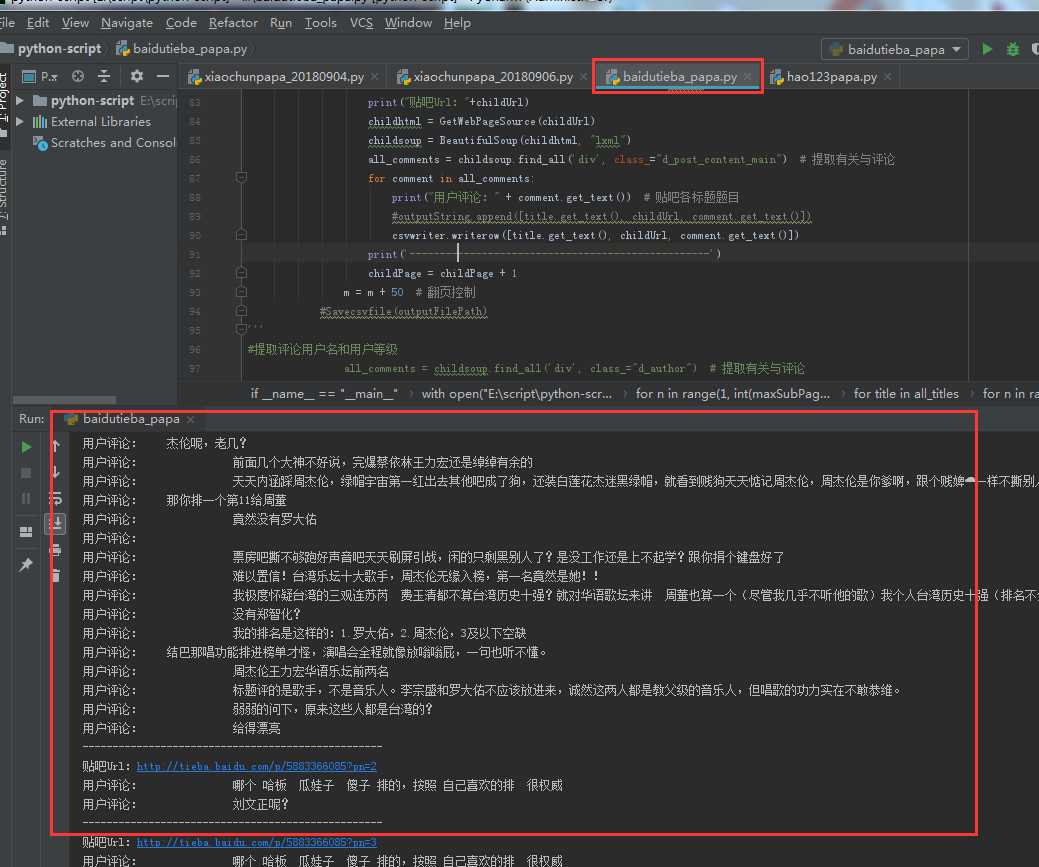Open the run configuration dropdown baidutieba_papa
Viewport: 1039px width, 867px height.
coord(895,50)
